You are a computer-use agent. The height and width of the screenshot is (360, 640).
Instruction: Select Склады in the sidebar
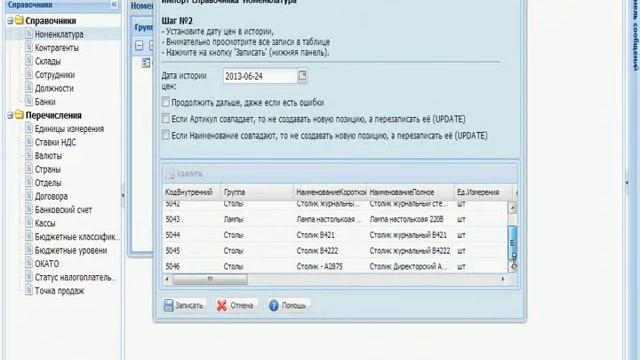(48, 61)
